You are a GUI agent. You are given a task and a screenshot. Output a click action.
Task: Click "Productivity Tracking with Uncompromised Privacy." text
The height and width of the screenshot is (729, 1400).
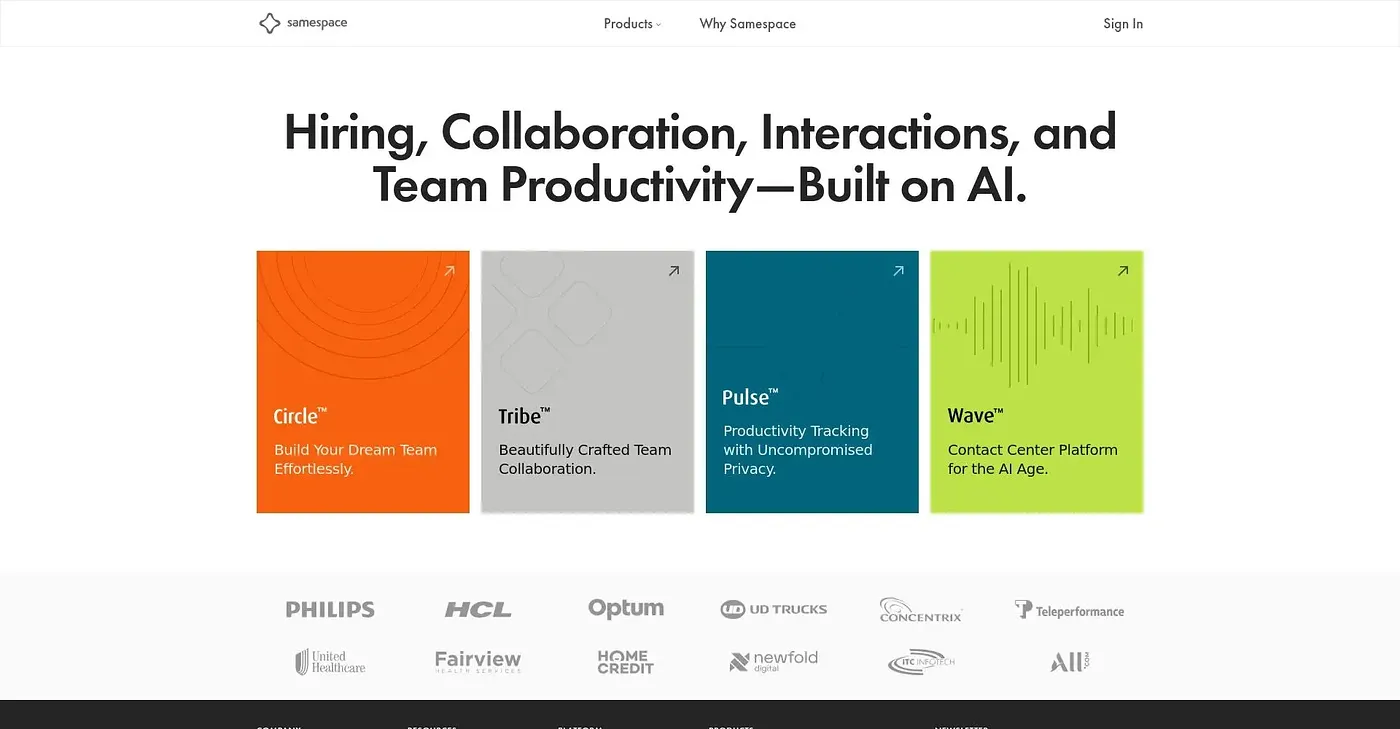798,450
